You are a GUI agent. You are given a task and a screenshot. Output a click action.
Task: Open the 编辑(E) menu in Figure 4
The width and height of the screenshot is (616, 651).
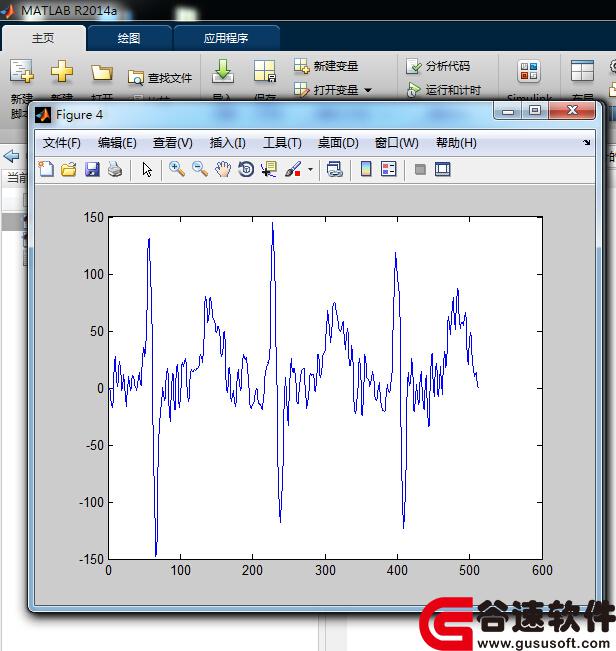coord(117,143)
